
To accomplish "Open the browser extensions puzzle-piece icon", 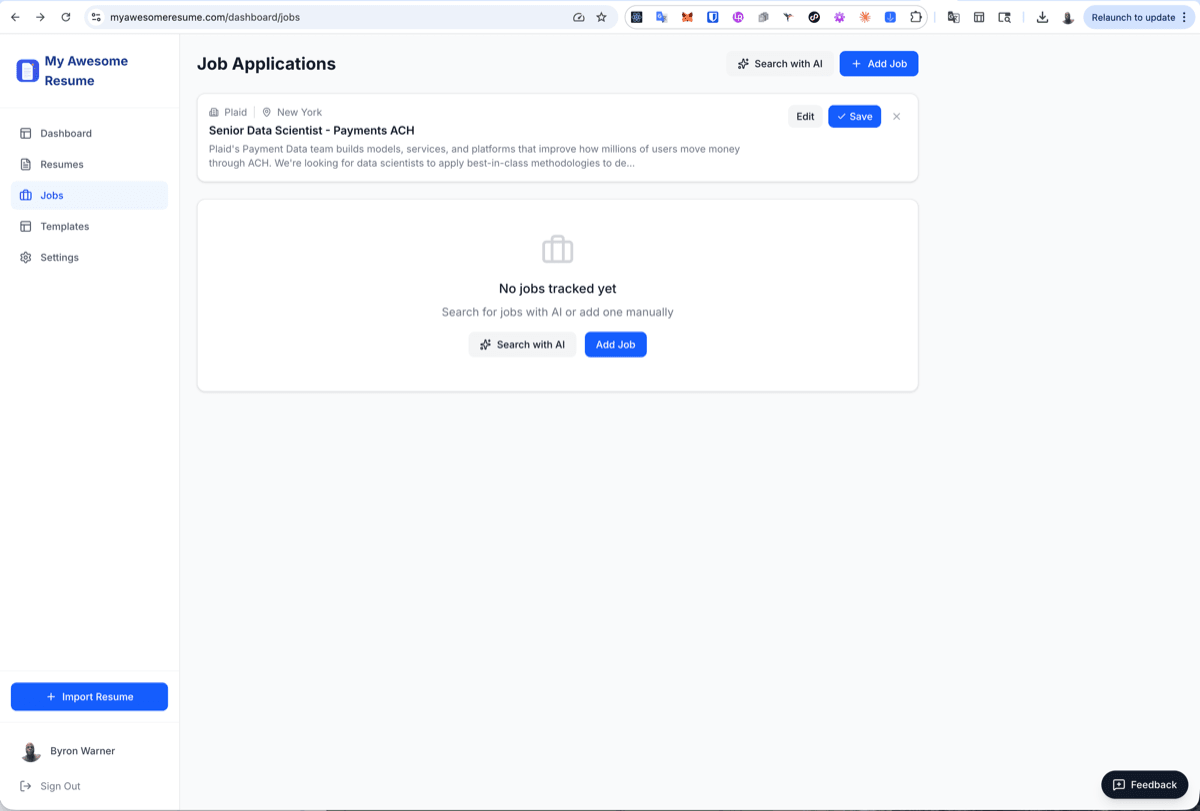I will [915, 17].
